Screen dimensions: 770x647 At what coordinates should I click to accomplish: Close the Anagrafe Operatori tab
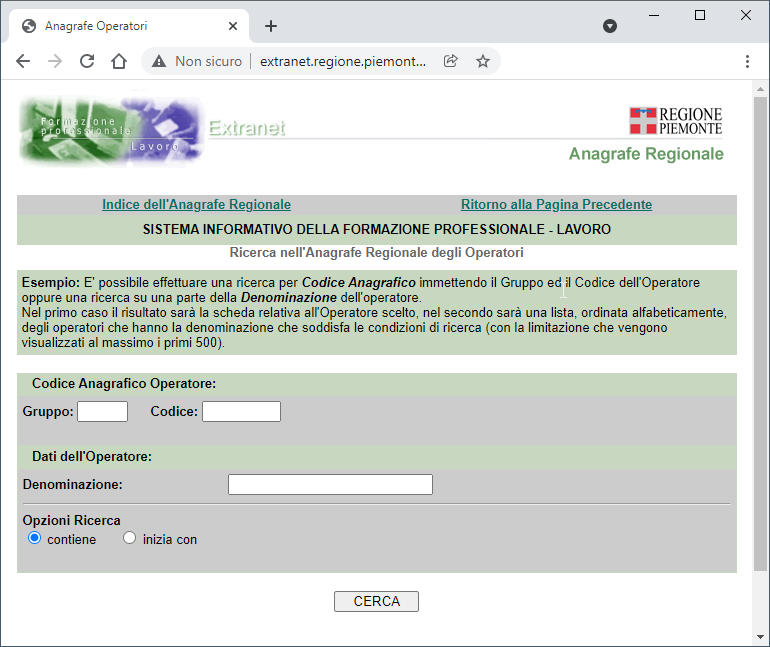pyautogui.click(x=233, y=26)
